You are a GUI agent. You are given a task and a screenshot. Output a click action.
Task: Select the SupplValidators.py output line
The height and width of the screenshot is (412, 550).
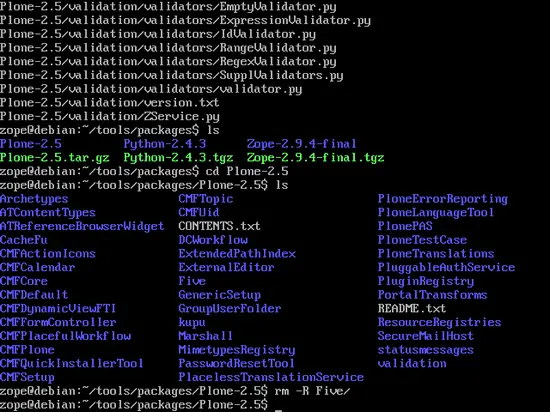coord(172,75)
